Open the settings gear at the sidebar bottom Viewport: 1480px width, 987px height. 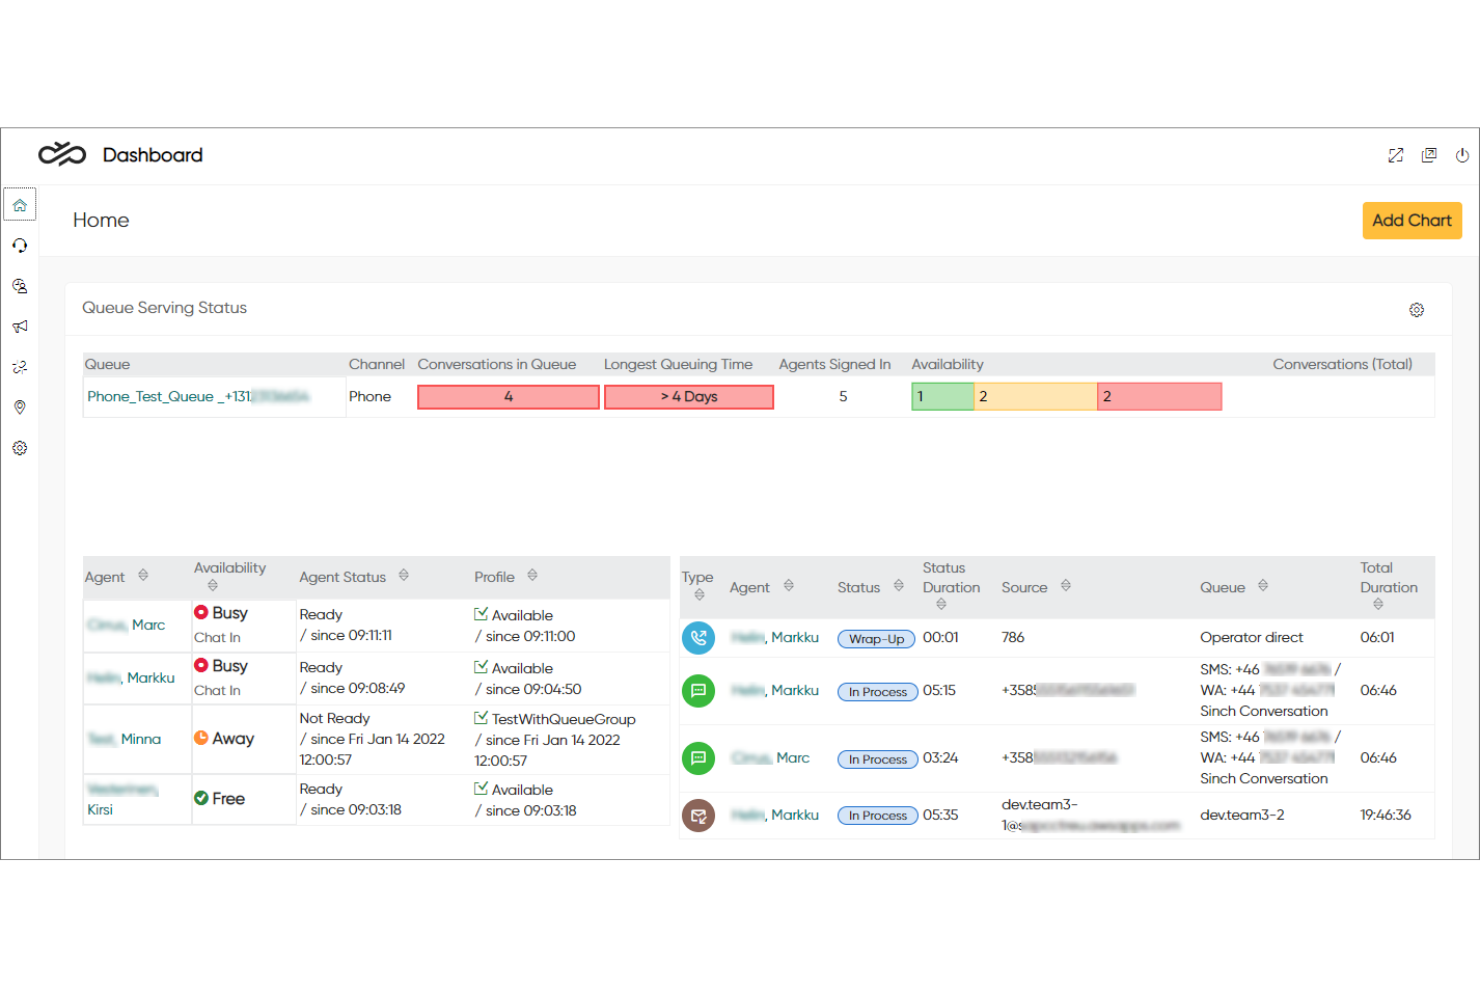19,447
